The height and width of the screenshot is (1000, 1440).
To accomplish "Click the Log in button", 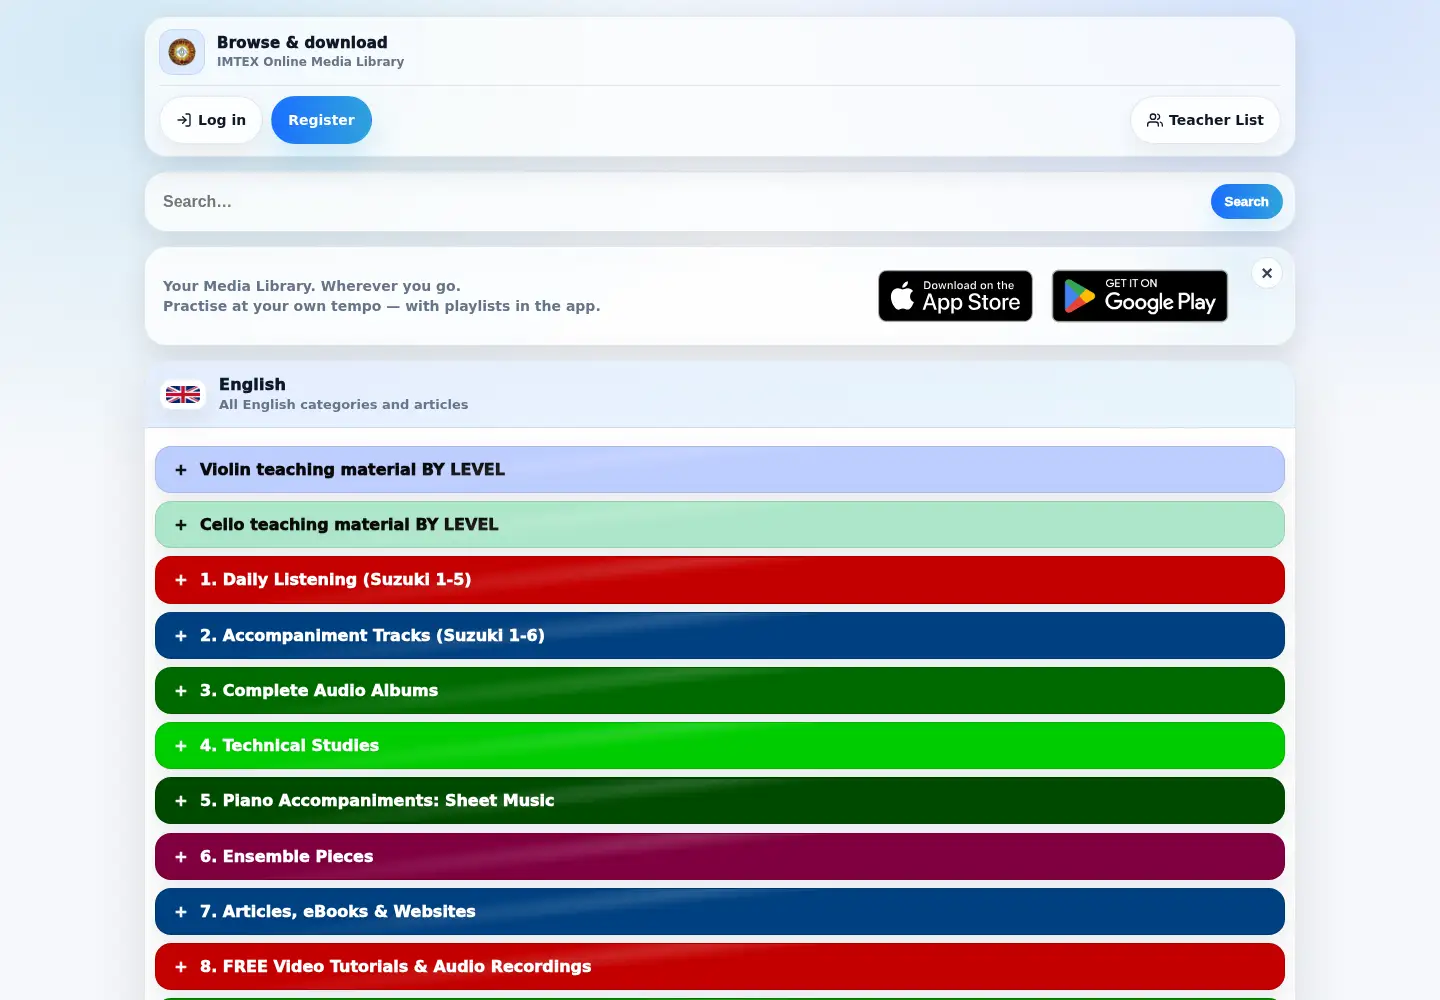I will point(211,120).
